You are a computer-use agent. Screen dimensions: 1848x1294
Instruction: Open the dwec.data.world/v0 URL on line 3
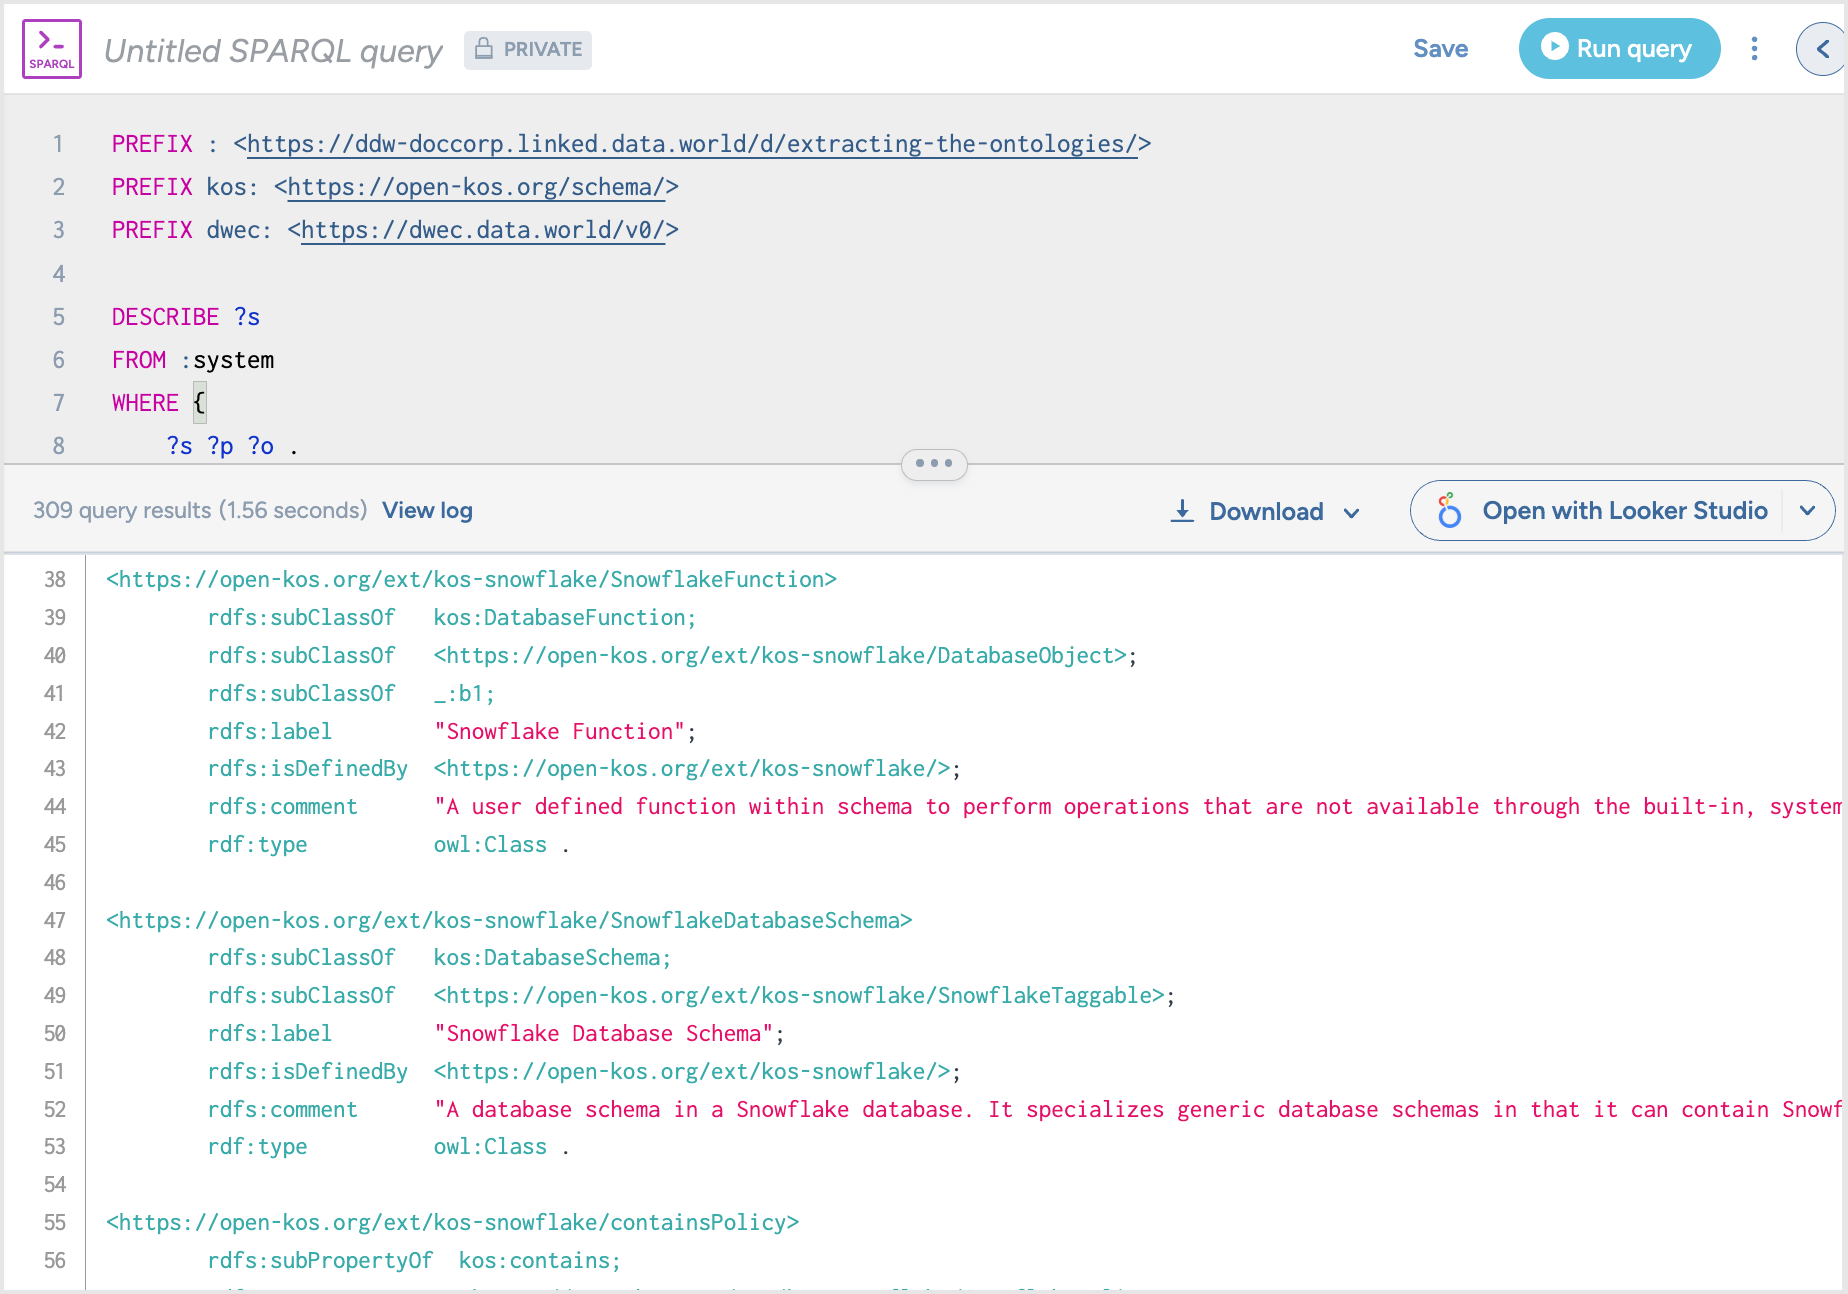click(483, 230)
